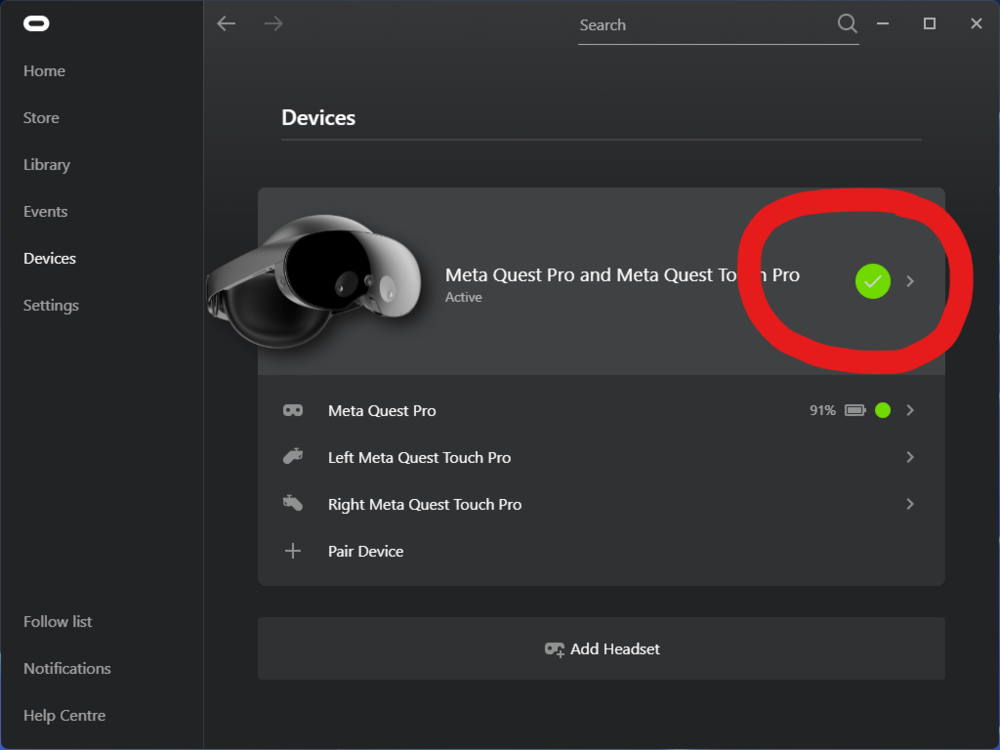
Task: Click the plus icon for Pair Device
Action: click(x=293, y=551)
